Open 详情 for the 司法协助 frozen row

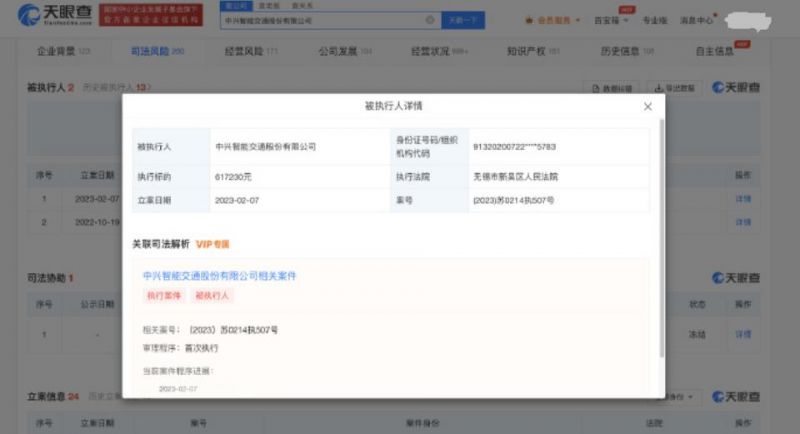point(743,335)
